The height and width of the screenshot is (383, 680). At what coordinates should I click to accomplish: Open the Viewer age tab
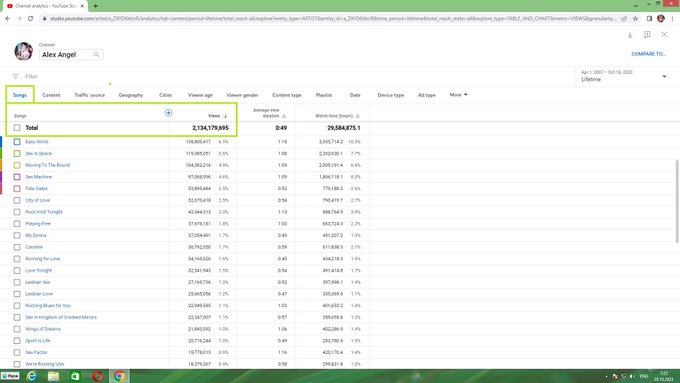click(x=200, y=95)
